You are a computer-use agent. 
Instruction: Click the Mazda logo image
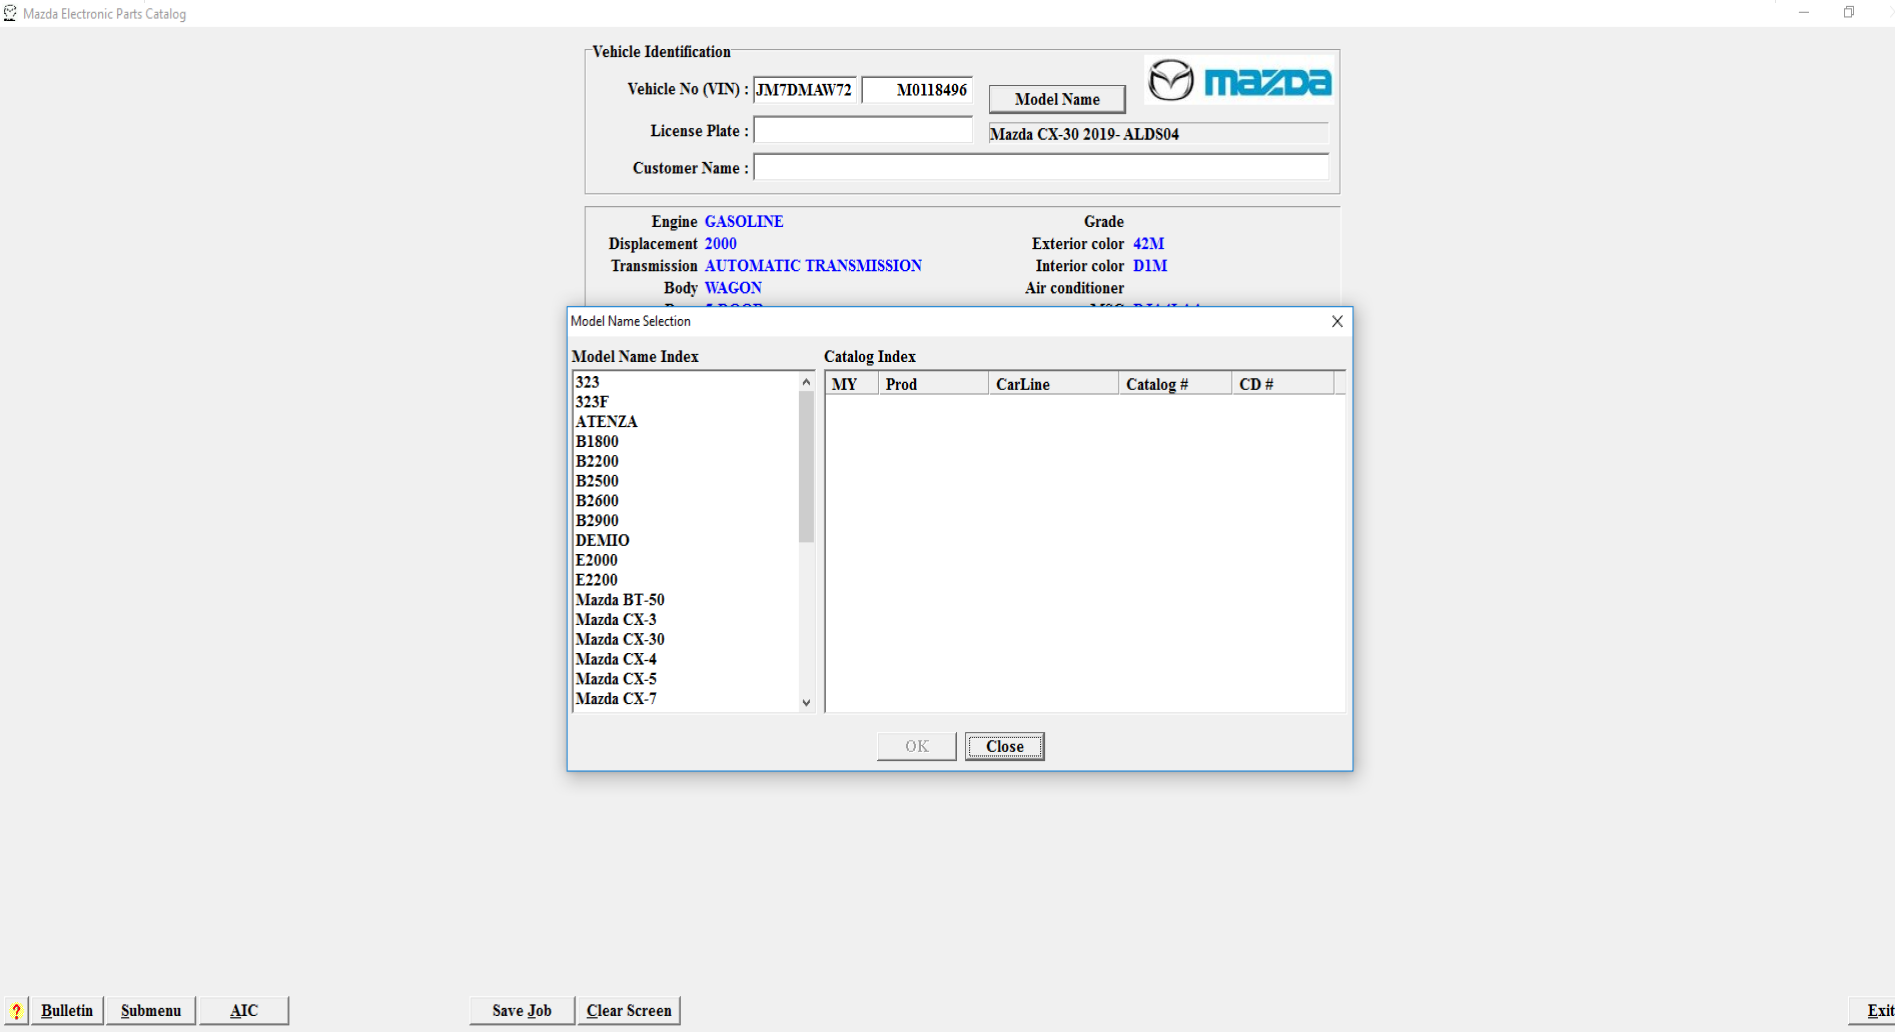pyautogui.click(x=1239, y=81)
